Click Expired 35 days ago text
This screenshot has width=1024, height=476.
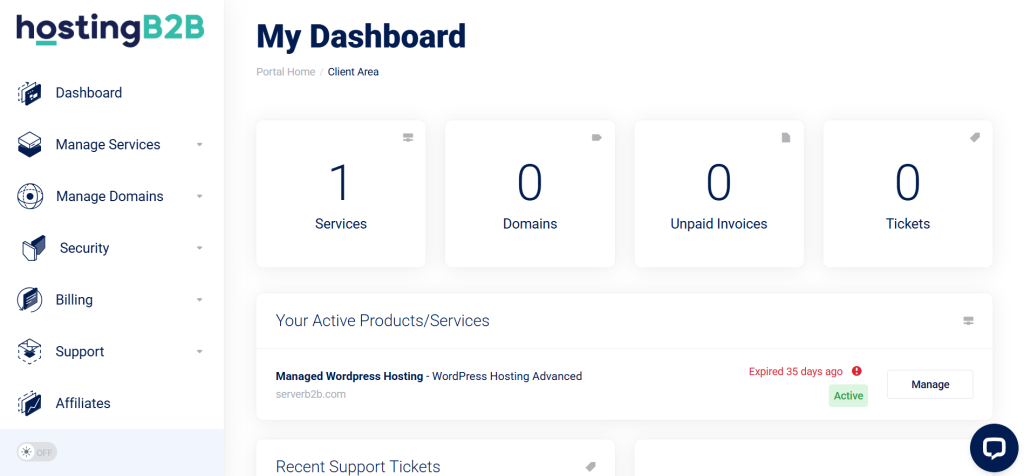[x=795, y=372]
